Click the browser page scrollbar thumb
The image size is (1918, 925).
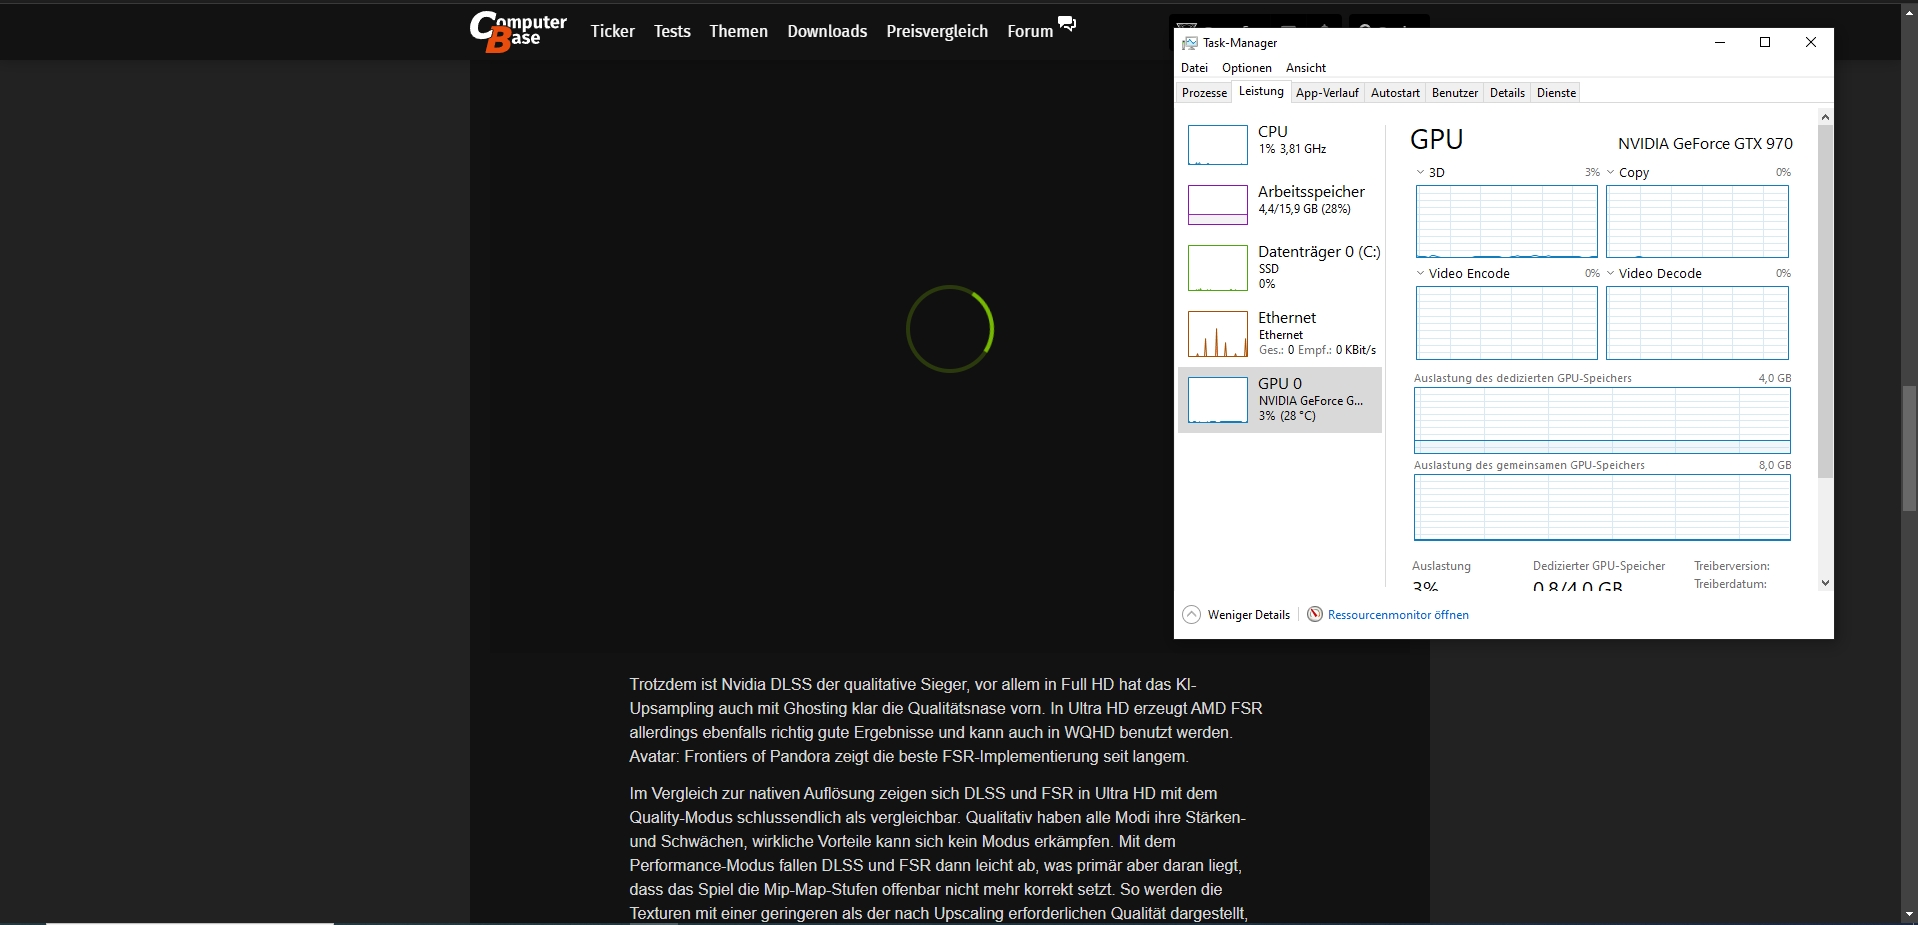click(x=1909, y=449)
